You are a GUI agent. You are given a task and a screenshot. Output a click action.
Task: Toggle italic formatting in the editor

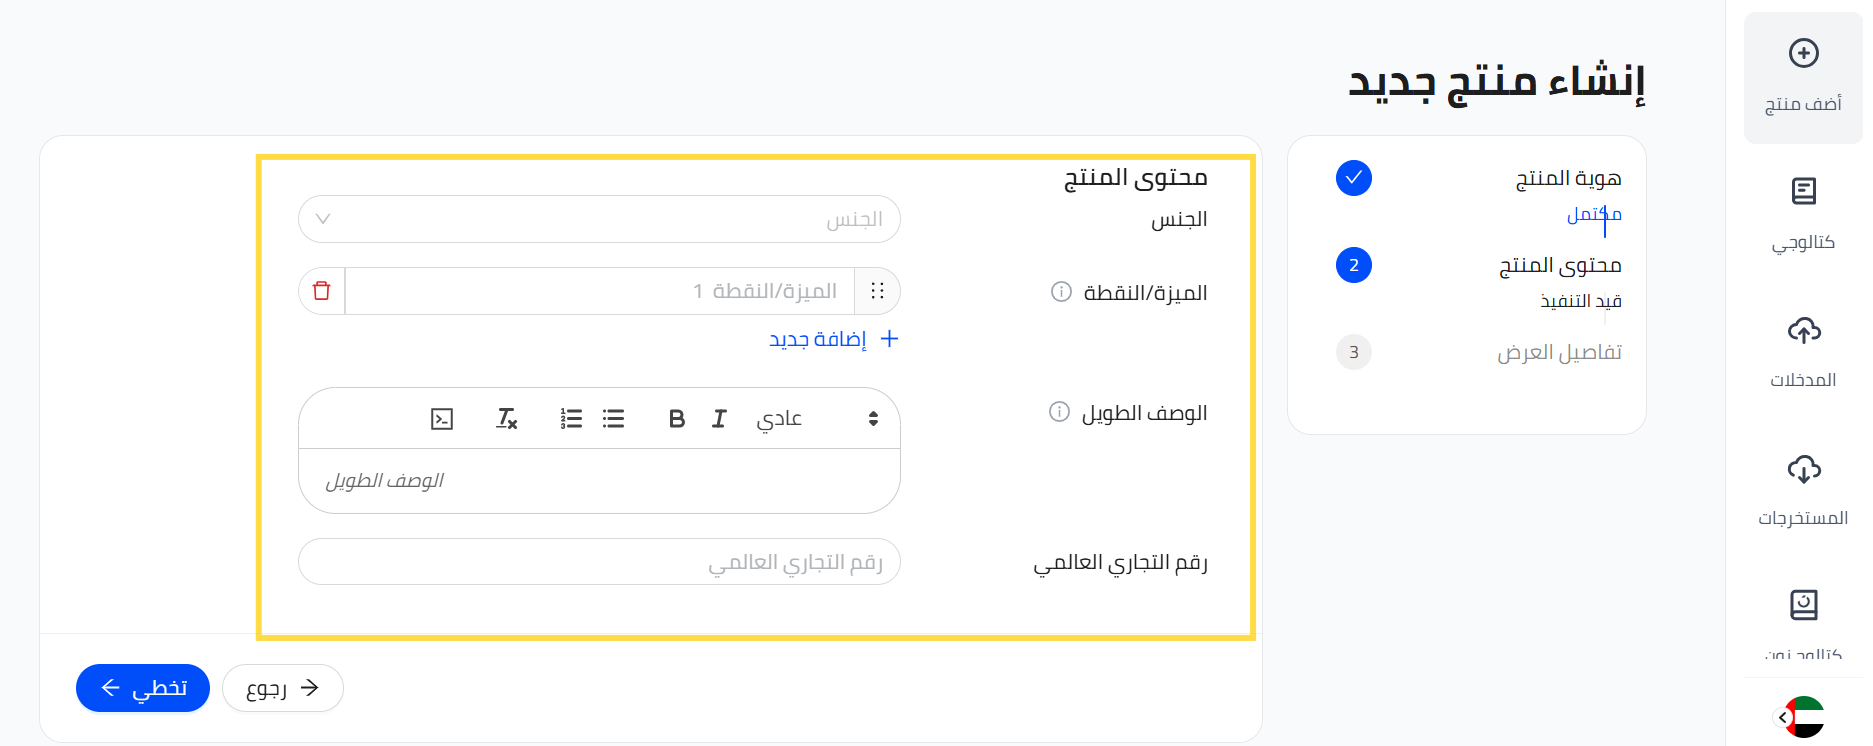pos(719,419)
